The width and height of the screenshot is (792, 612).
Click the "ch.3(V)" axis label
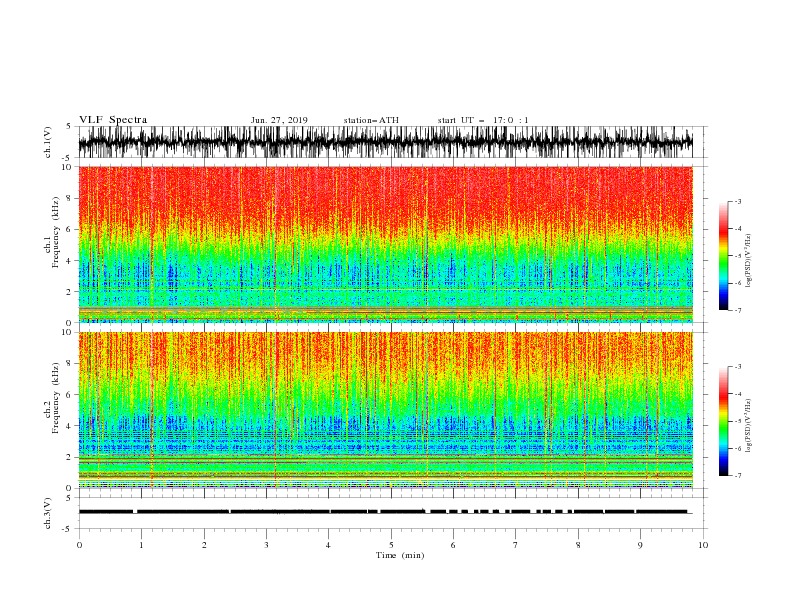coord(48,513)
